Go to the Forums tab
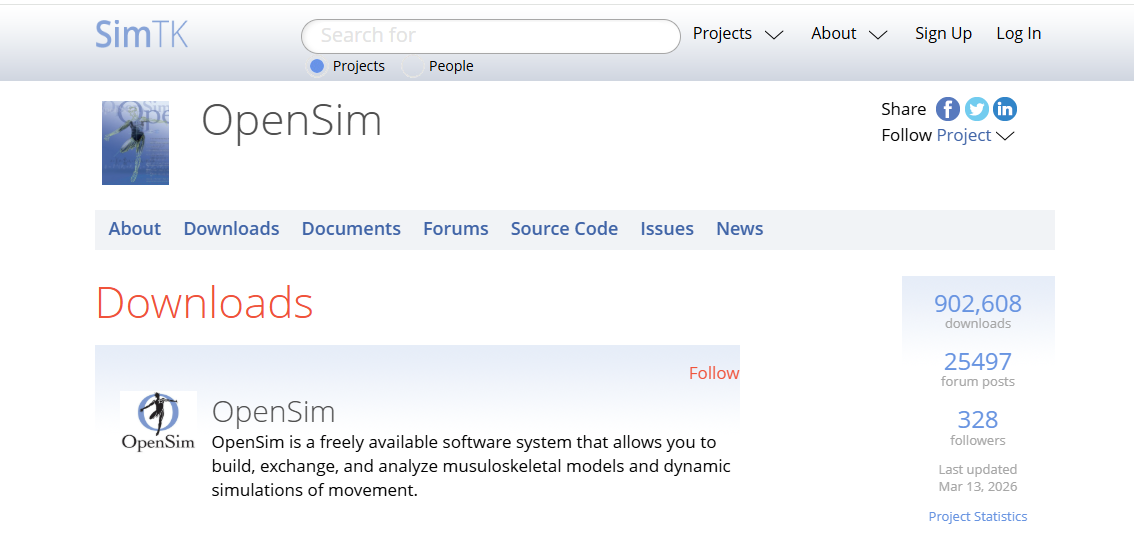1134x534 pixels. [x=456, y=229]
